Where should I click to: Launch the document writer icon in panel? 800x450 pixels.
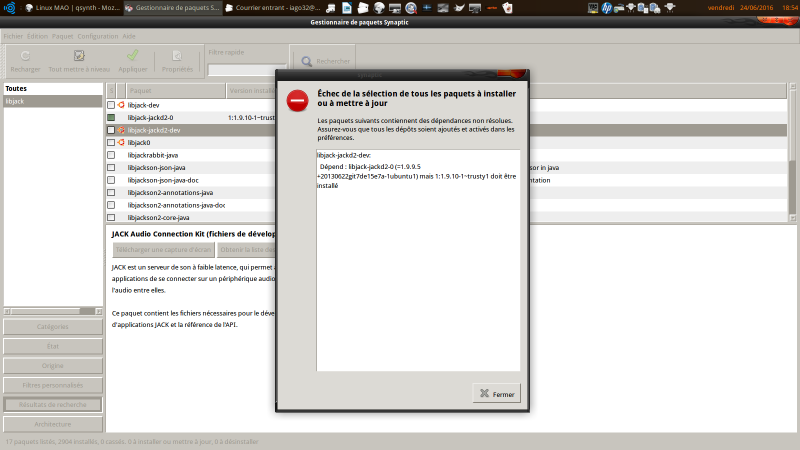point(347,8)
